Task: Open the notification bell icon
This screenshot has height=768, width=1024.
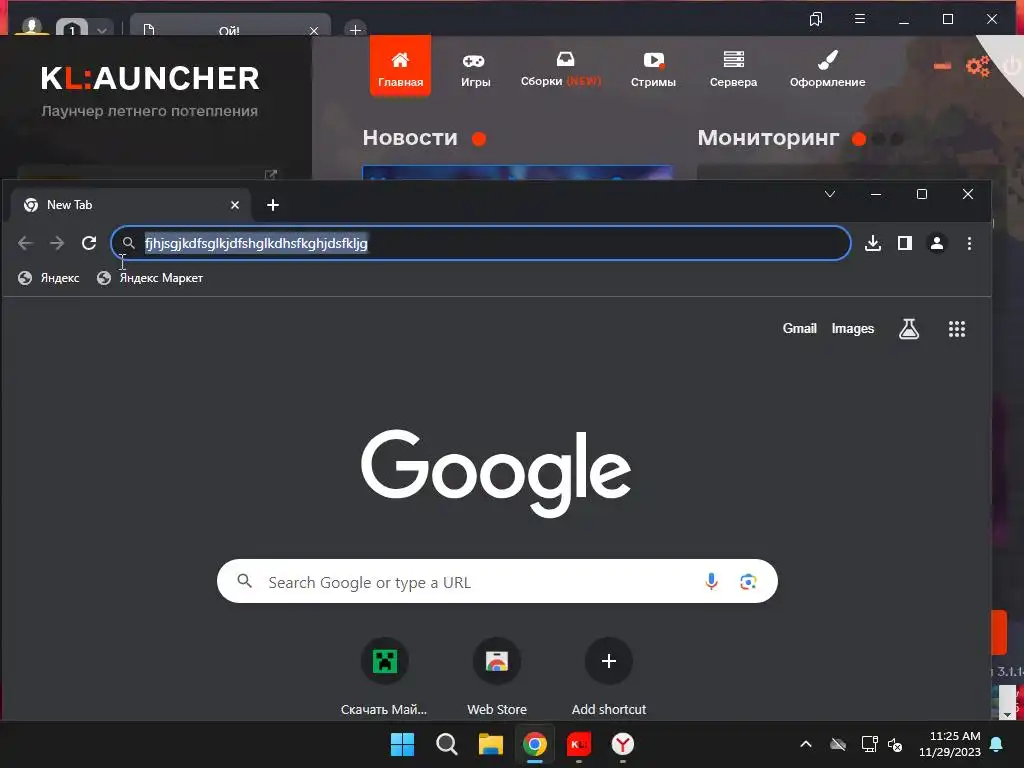Action: point(997,744)
